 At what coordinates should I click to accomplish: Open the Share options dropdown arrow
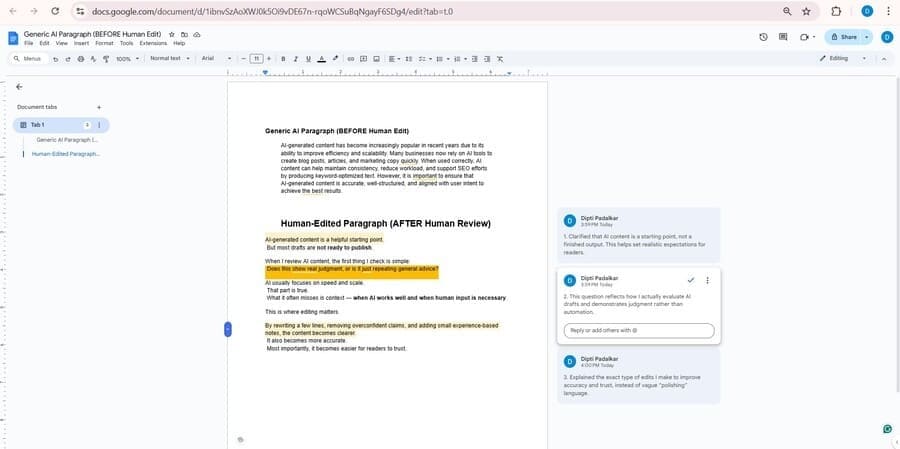pos(867,37)
